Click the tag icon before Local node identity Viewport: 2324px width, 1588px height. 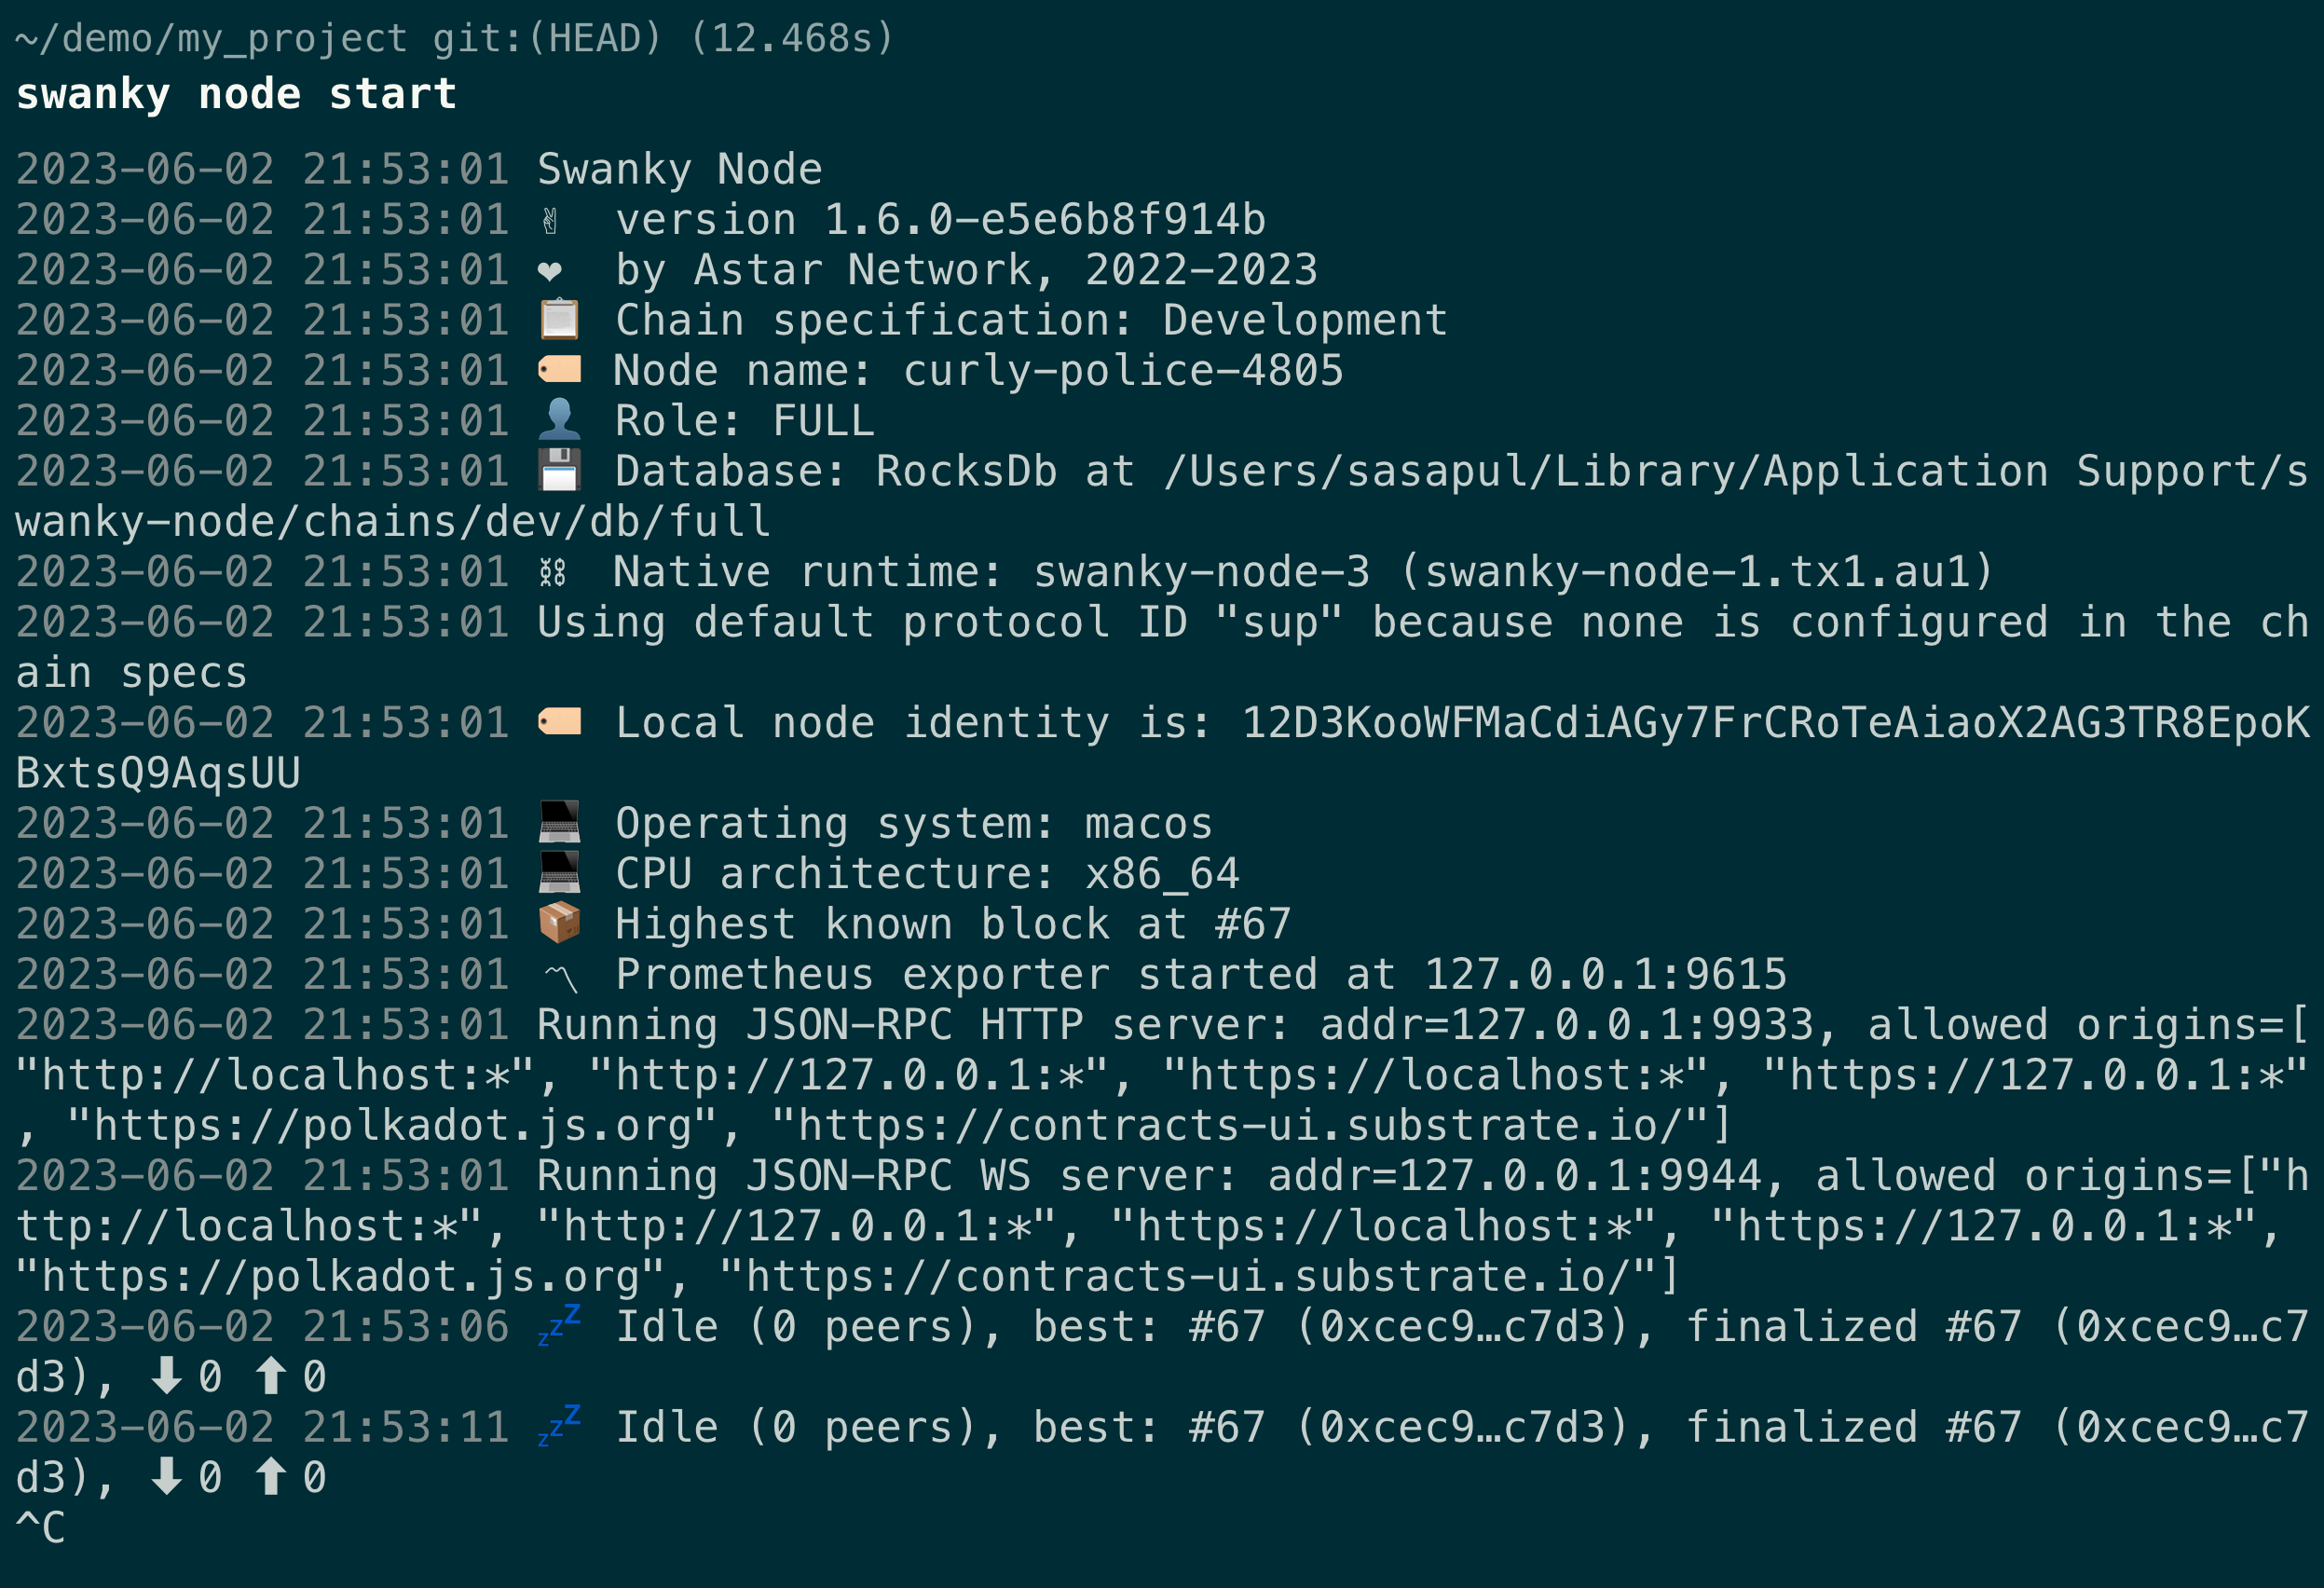[559, 722]
